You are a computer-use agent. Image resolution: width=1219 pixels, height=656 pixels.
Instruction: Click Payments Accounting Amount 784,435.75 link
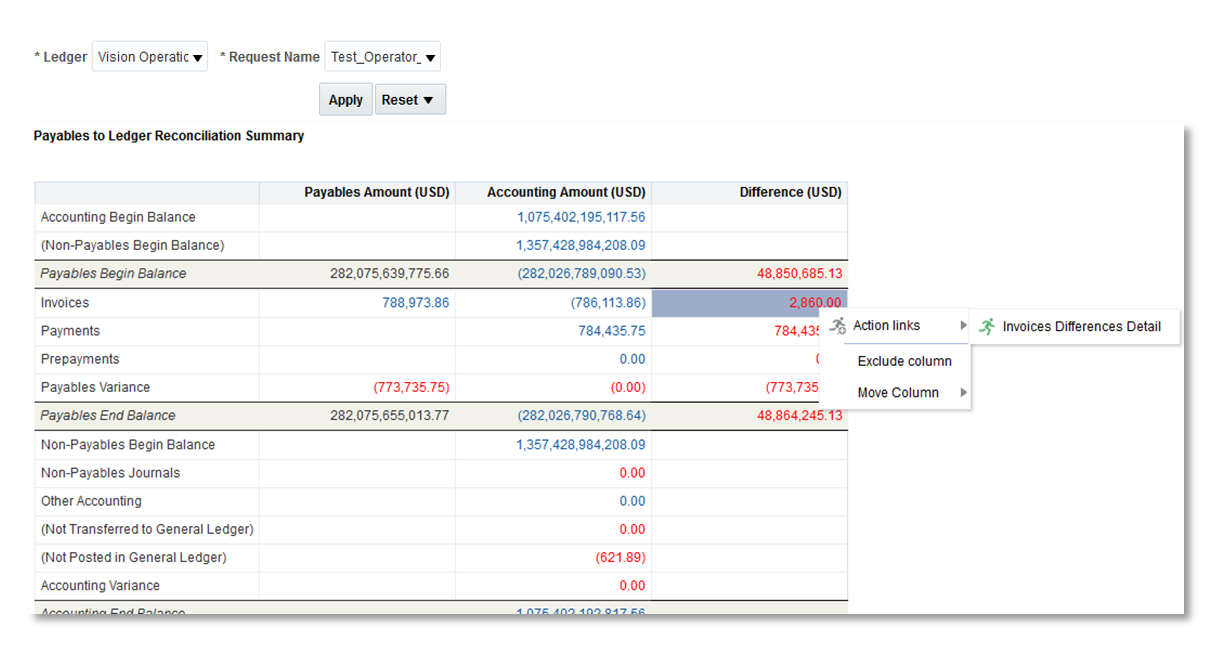tap(611, 330)
